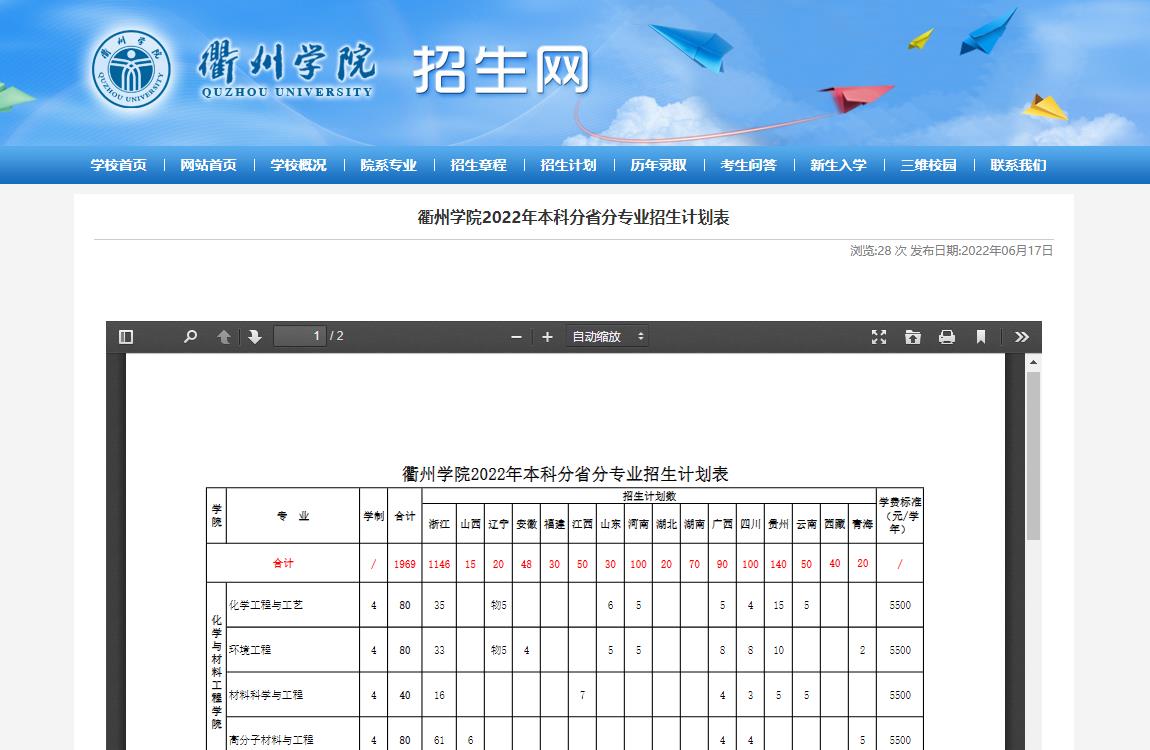Click the 西藏 column header

click(835, 524)
